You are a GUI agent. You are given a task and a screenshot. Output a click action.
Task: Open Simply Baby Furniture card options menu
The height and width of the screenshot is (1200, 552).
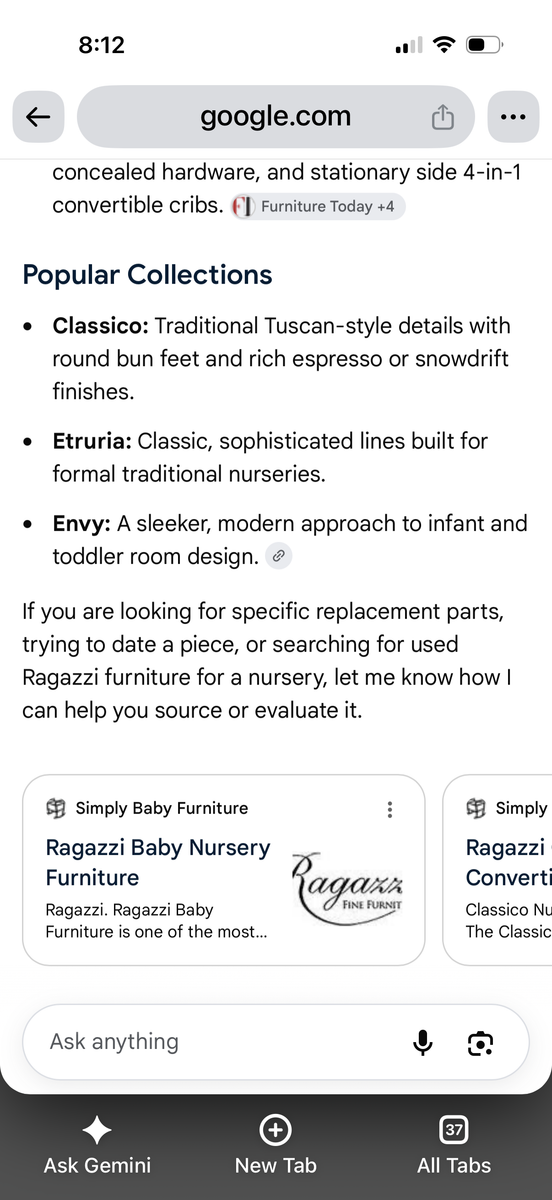[x=390, y=809]
